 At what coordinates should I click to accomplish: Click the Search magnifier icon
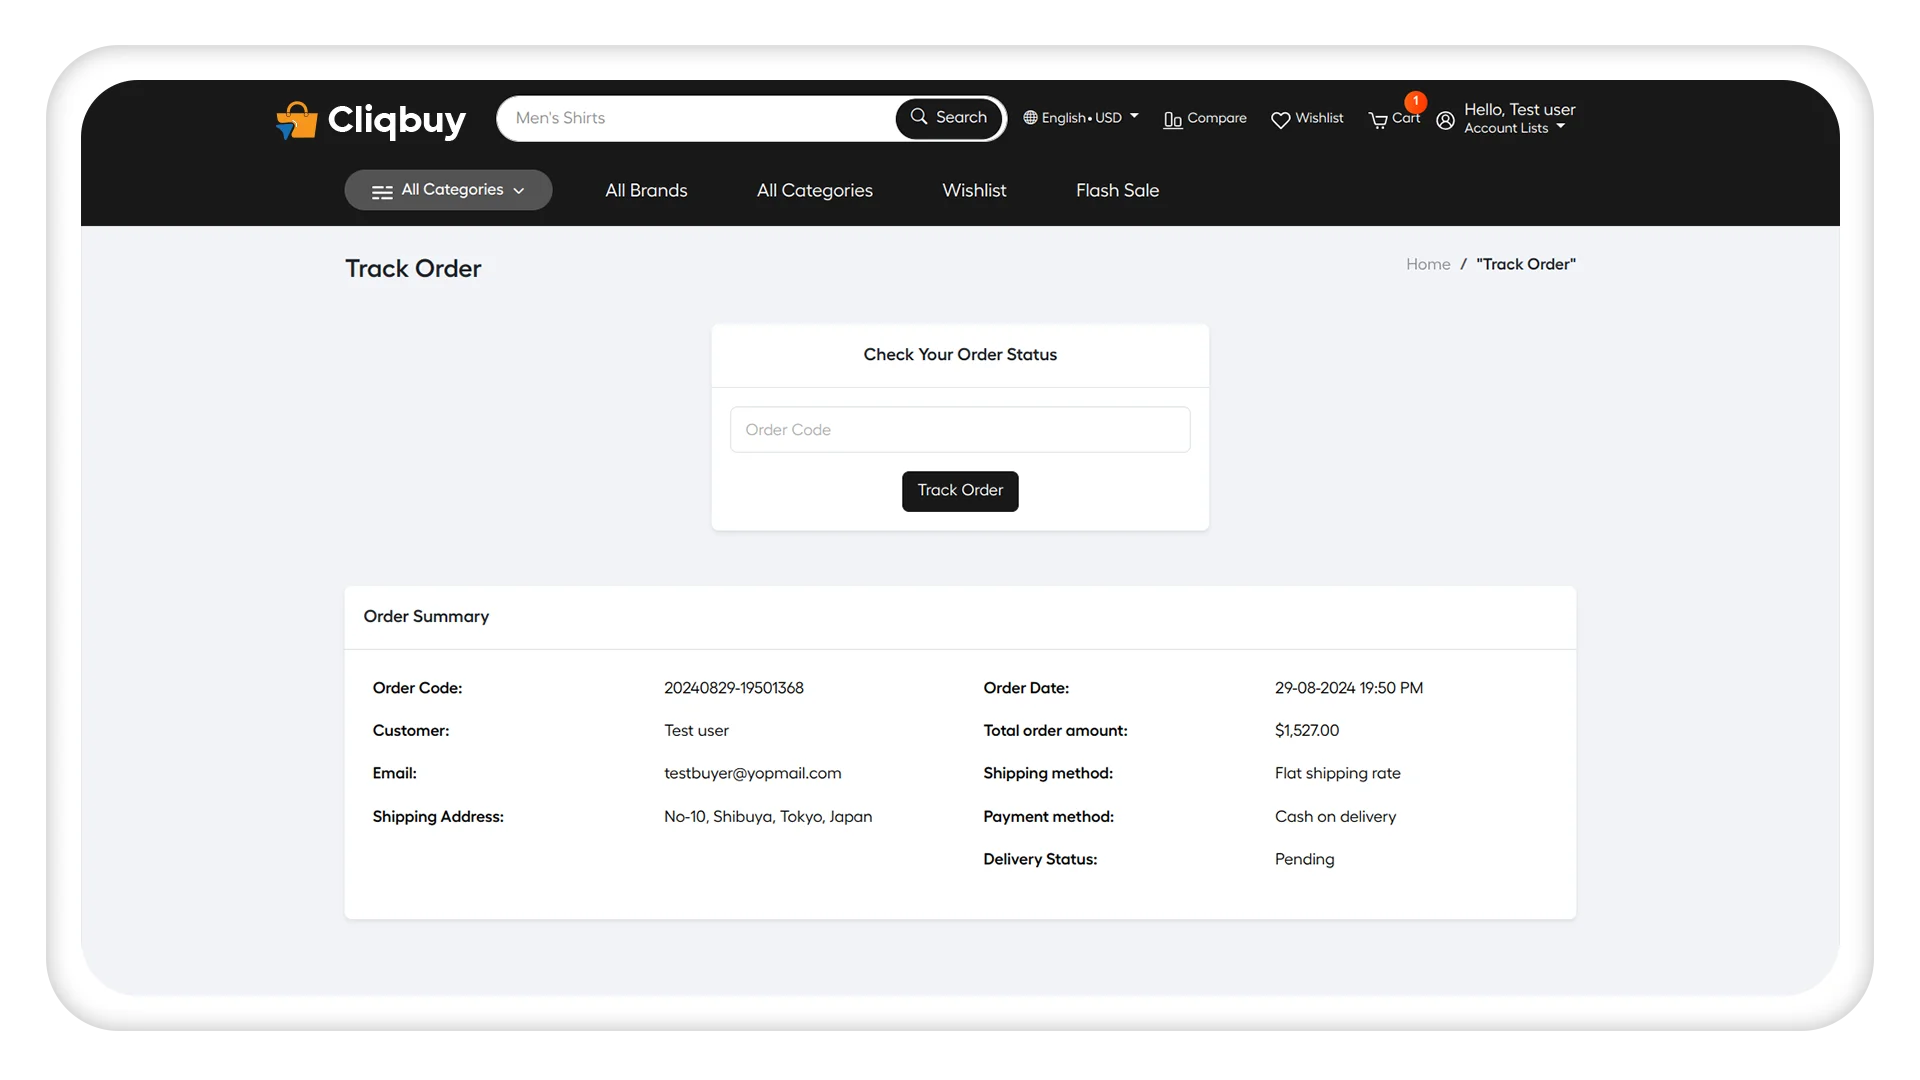tap(919, 117)
